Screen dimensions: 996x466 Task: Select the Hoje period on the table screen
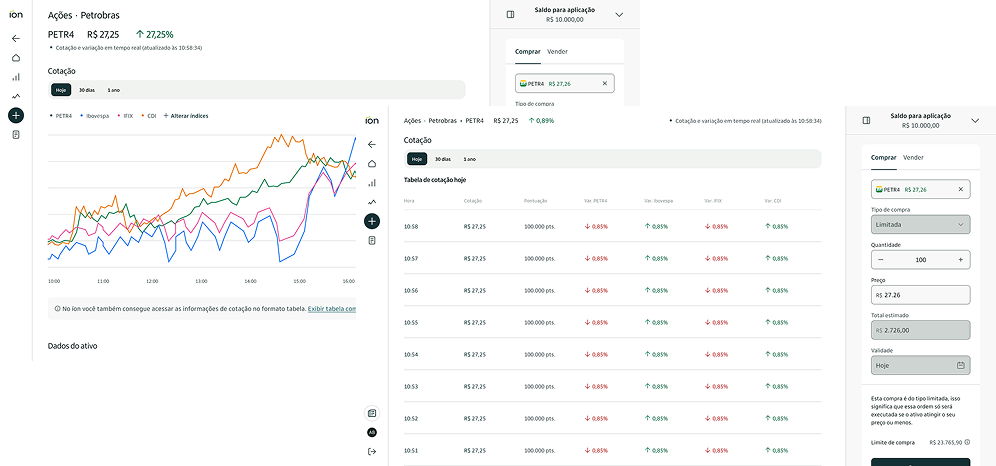pyautogui.click(x=417, y=159)
